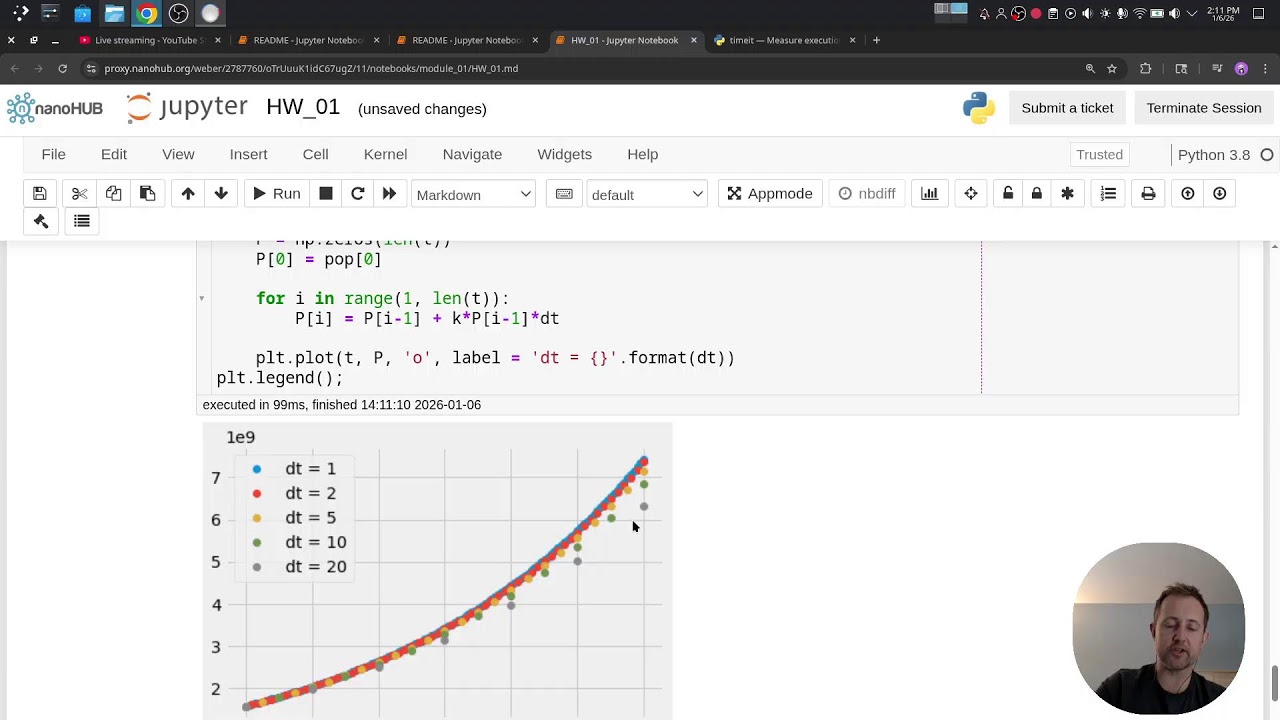
Task: Open the 'default' toolbar dropdown
Action: [647, 194]
